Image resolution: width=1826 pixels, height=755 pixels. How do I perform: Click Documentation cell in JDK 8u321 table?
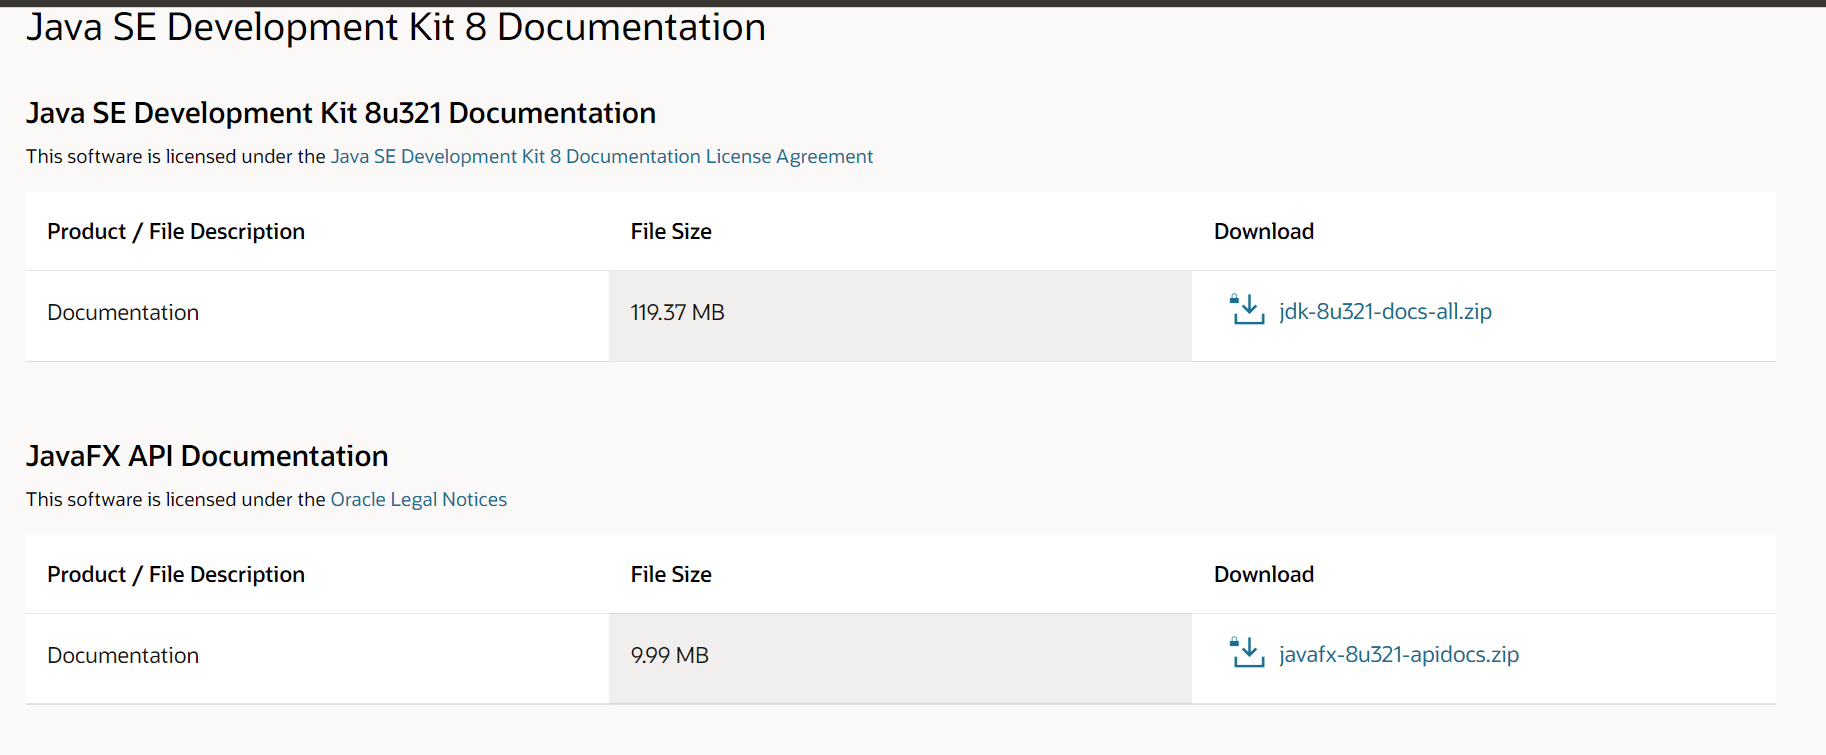[317, 316]
